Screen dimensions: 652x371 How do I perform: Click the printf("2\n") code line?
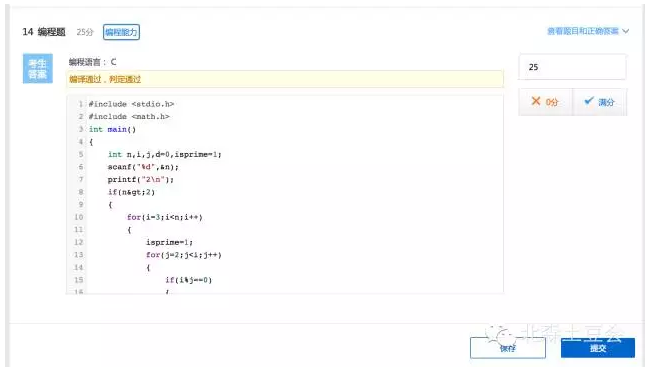tap(141, 179)
